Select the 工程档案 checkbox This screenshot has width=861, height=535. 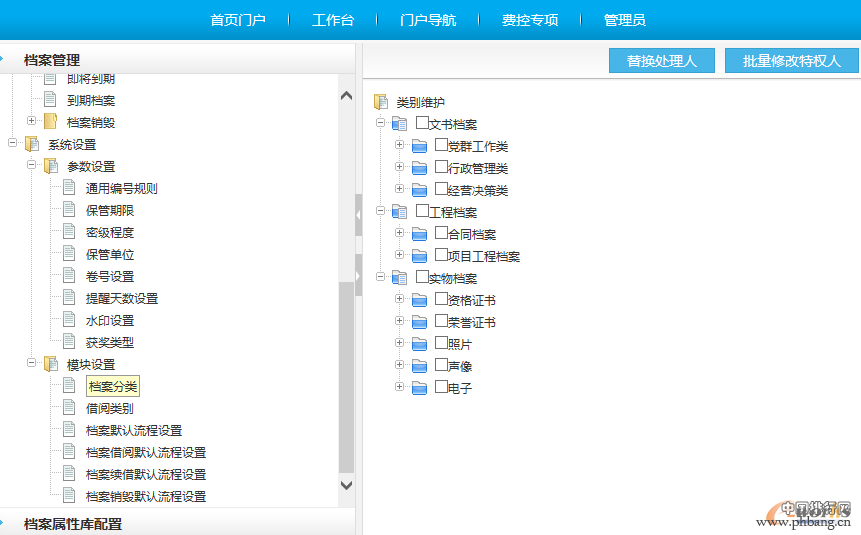point(422,210)
